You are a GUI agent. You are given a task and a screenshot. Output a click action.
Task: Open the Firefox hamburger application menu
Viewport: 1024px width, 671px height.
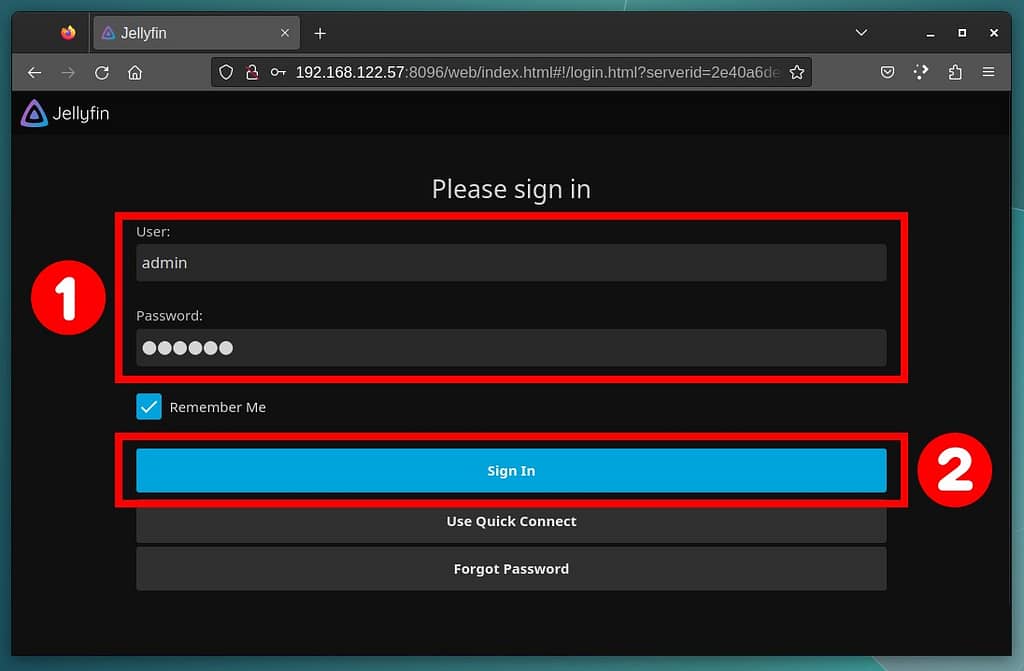click(x=988, y=73)
